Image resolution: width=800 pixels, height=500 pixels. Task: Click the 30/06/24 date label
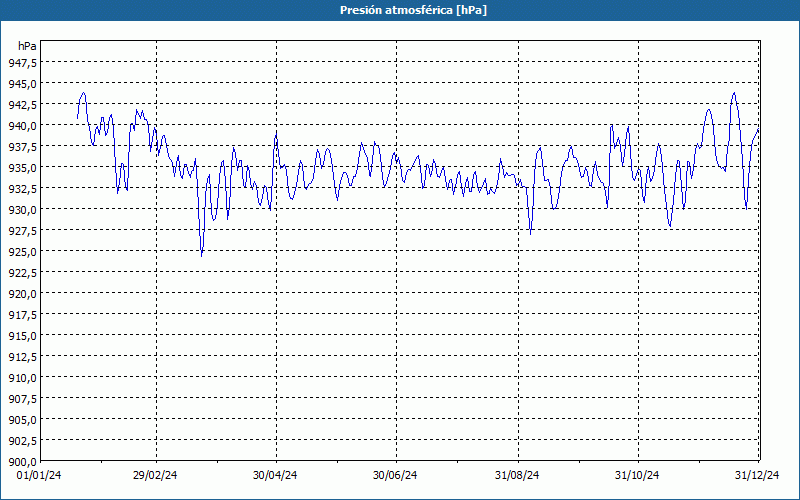(395, 476)
